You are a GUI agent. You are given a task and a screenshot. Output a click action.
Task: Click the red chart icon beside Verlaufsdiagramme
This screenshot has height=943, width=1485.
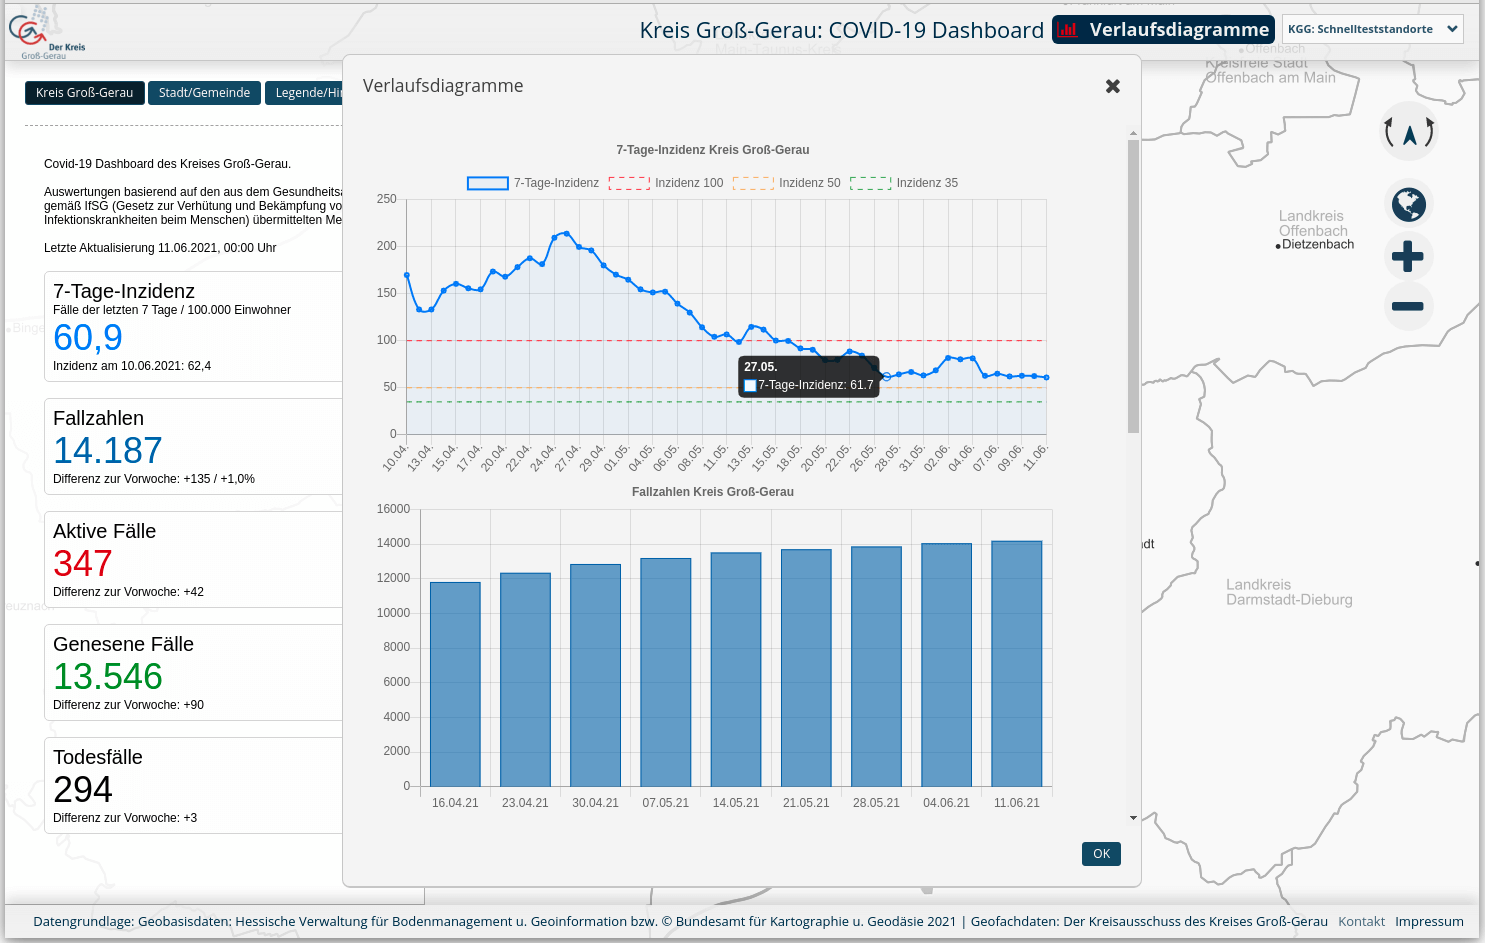coord(1068,30)
